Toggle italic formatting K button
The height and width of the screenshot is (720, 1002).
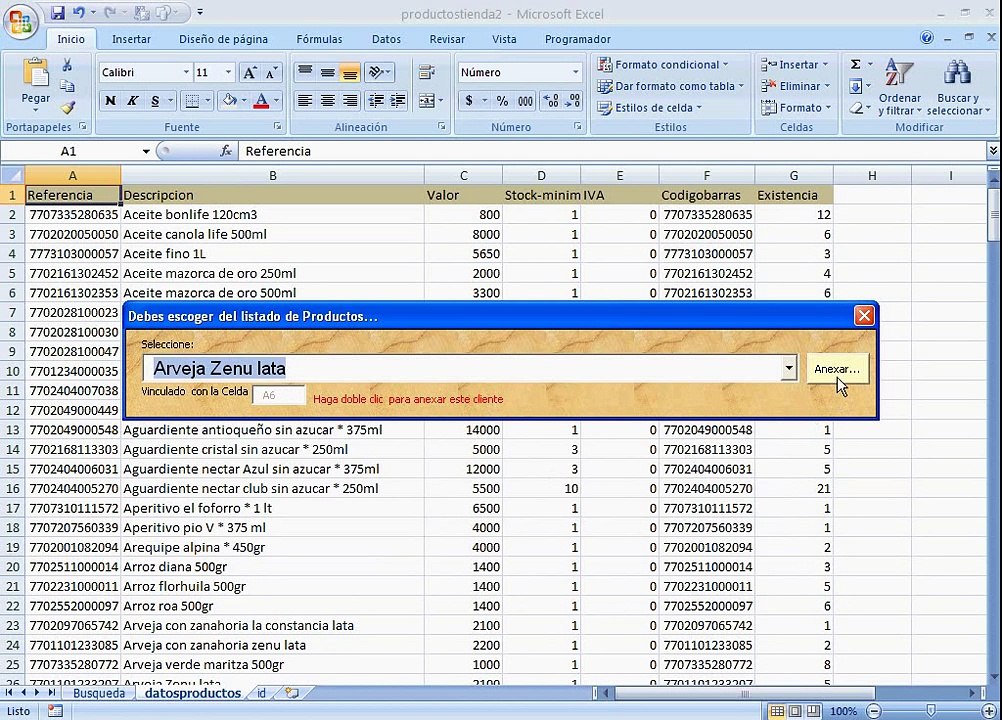tap(133, 100)
